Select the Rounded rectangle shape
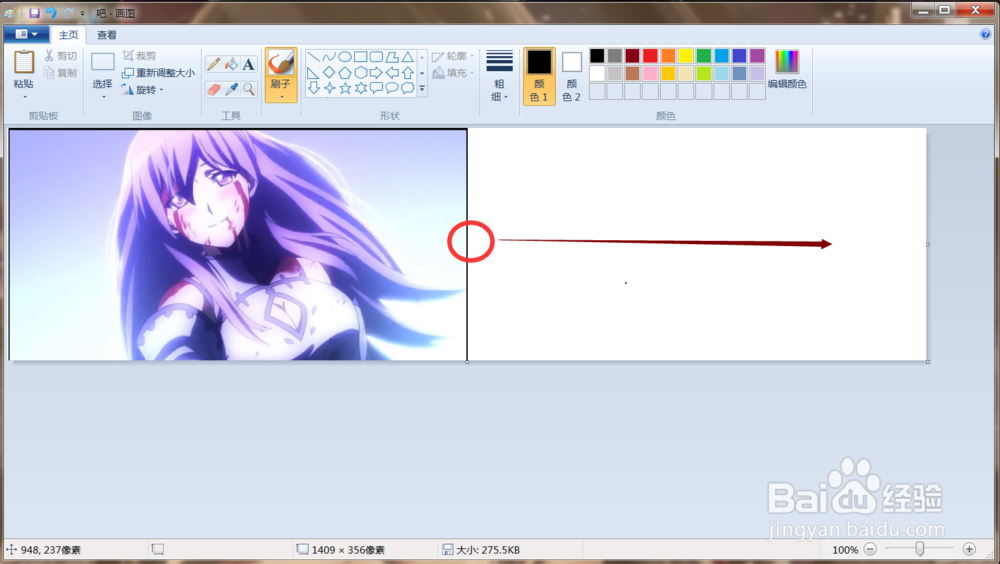The image size is (1000, 564). tap(376, 57)
